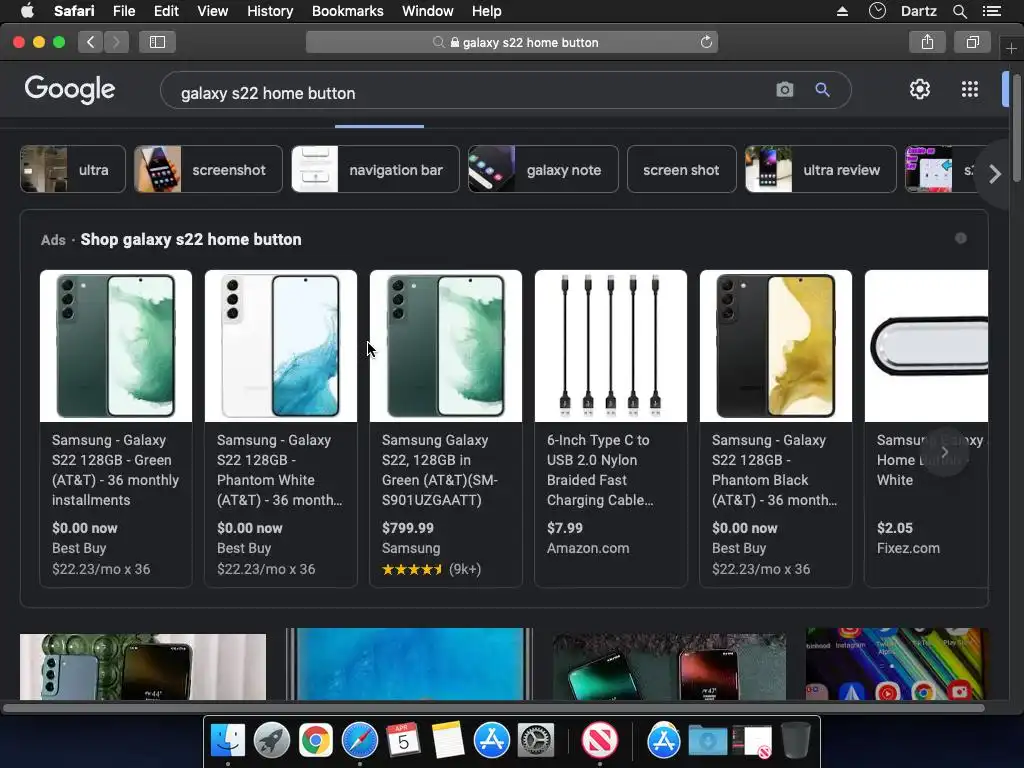Click the Time Machine clock icon
The width and height of the screenshot is (1024, 768).
(877, 11)
